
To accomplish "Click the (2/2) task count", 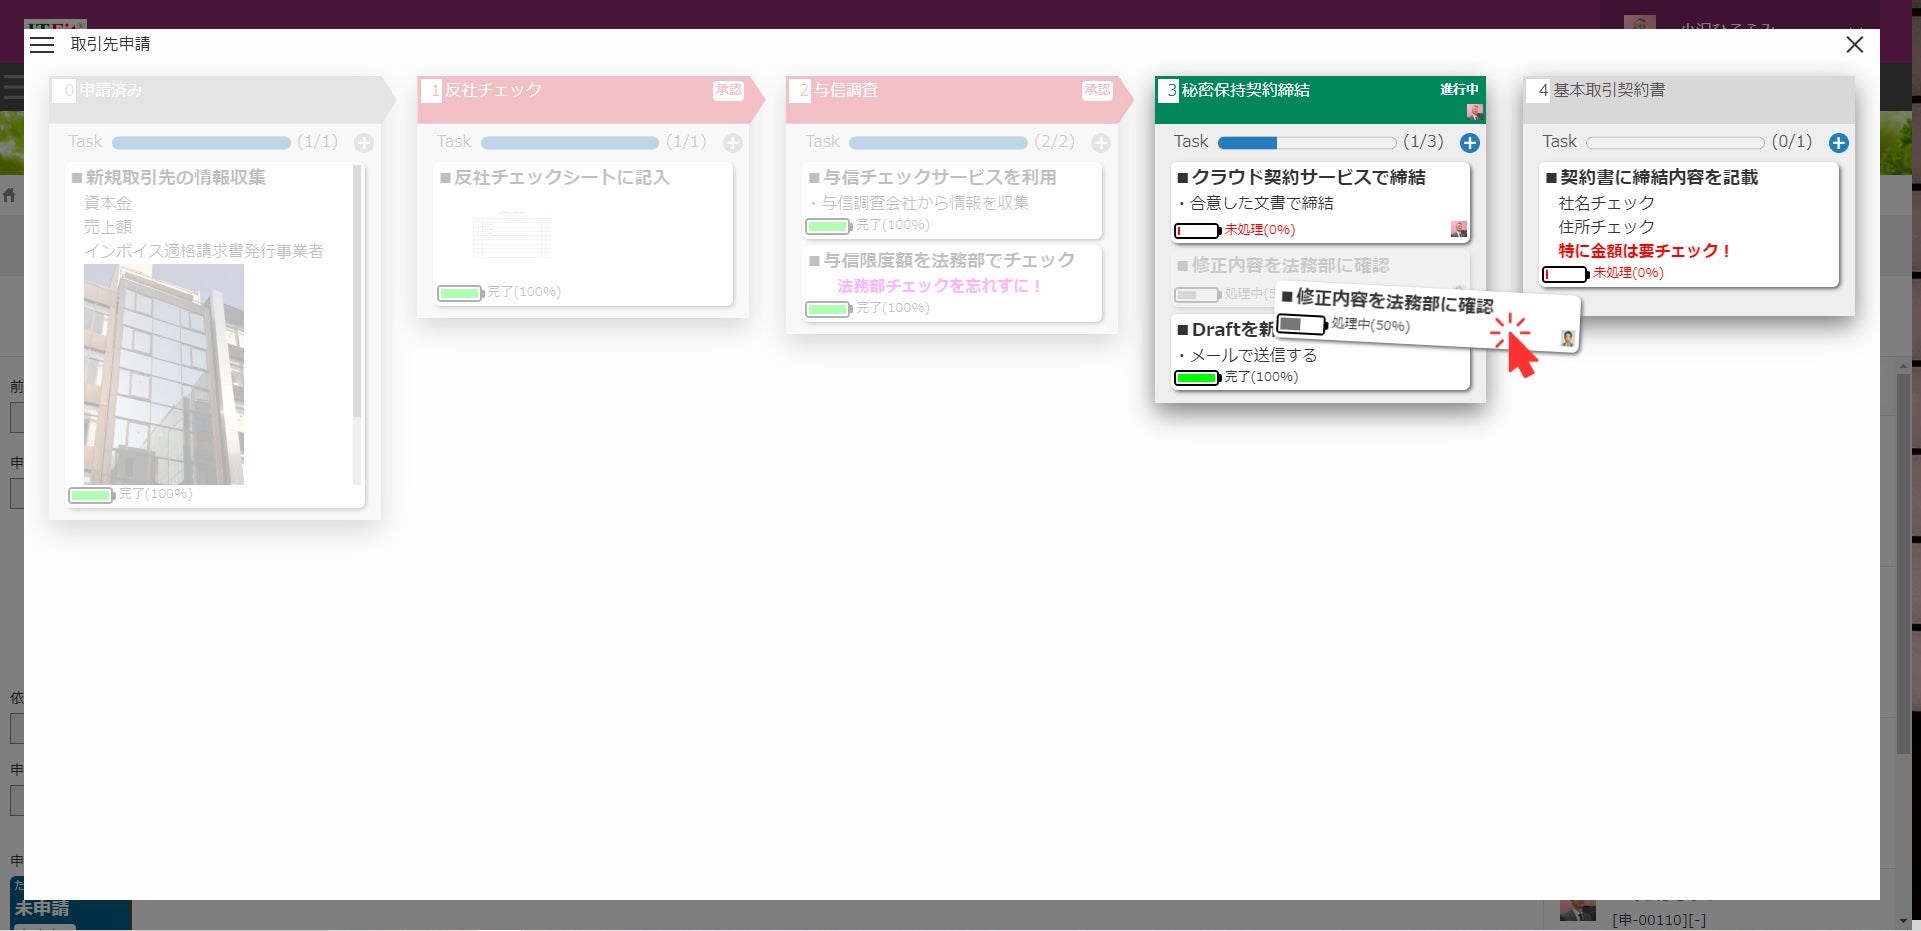I will pyautogui.click(x=1055, y=142).
